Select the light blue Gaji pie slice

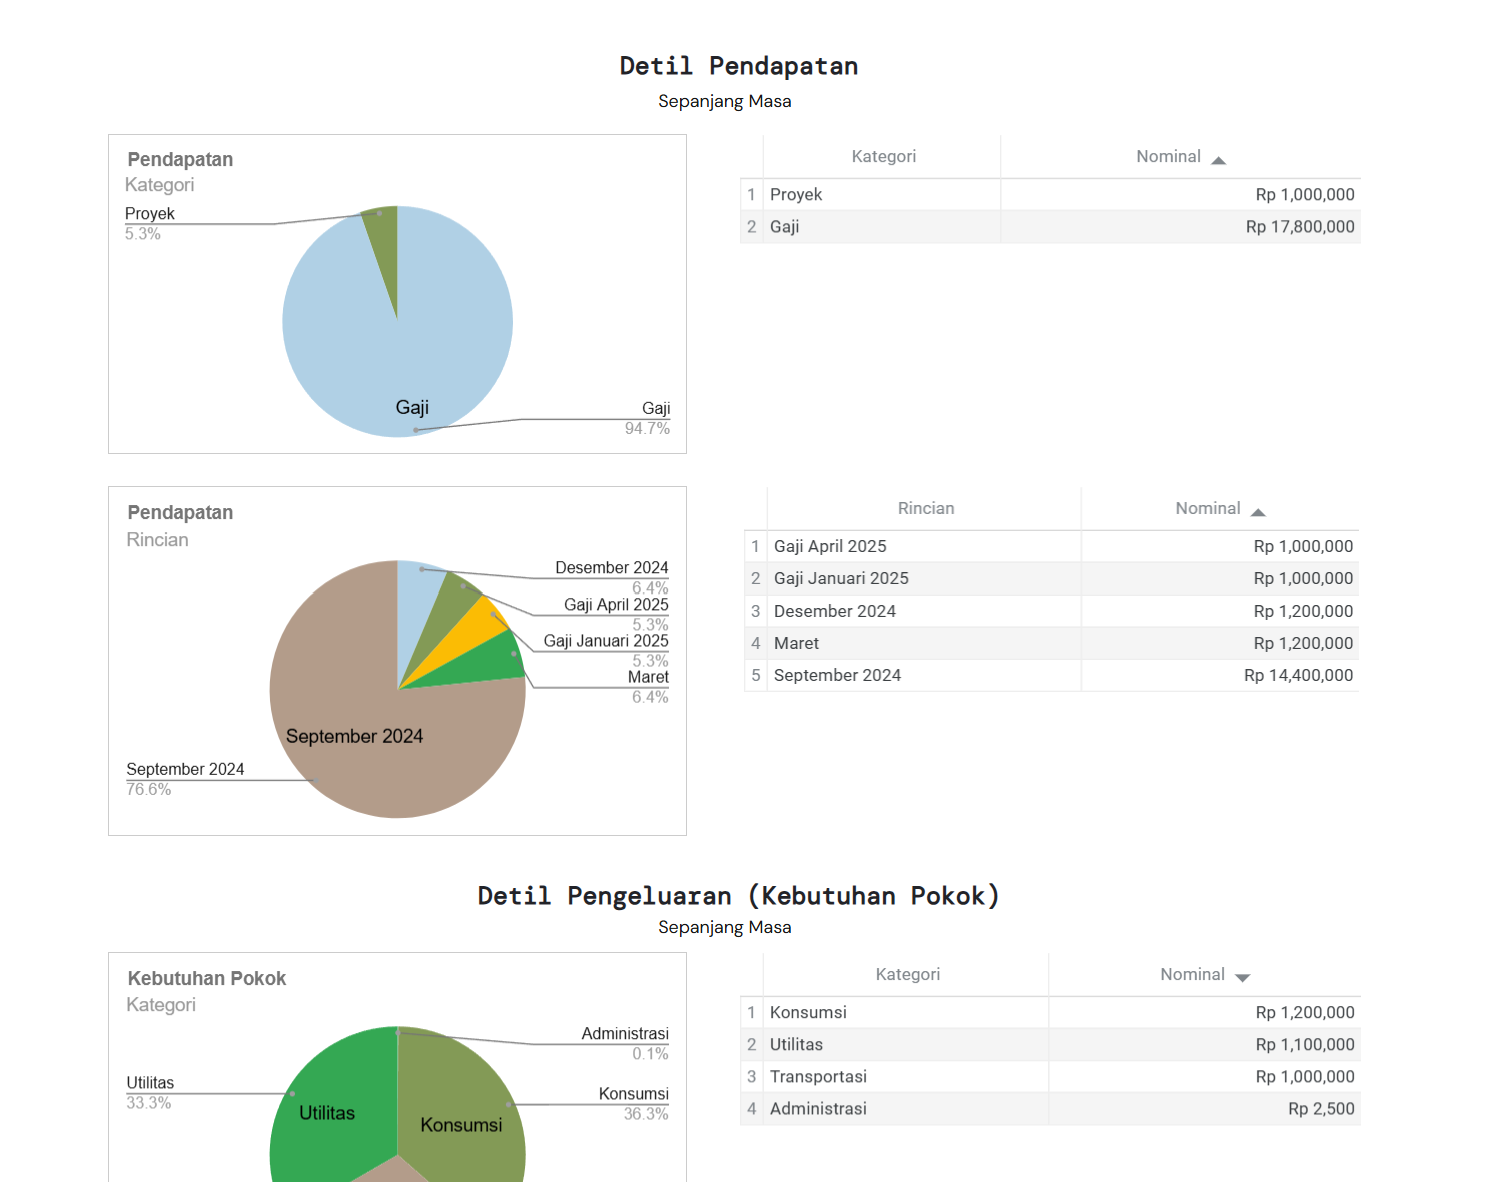tap(440, 330)
